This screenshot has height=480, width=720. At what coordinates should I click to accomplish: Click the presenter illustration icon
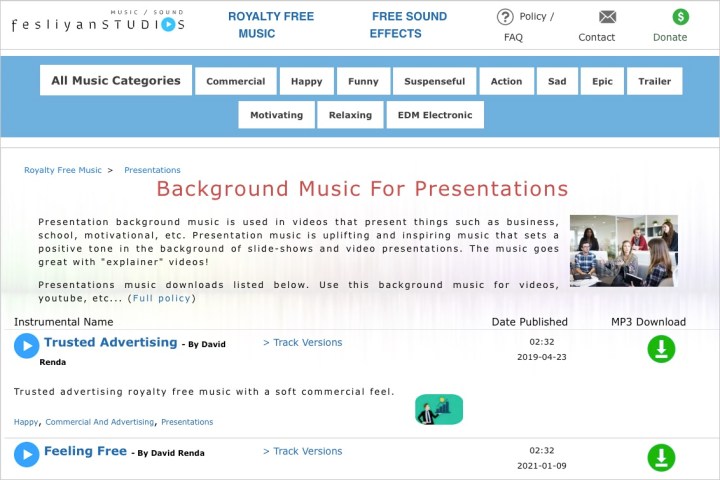(439, 409)
